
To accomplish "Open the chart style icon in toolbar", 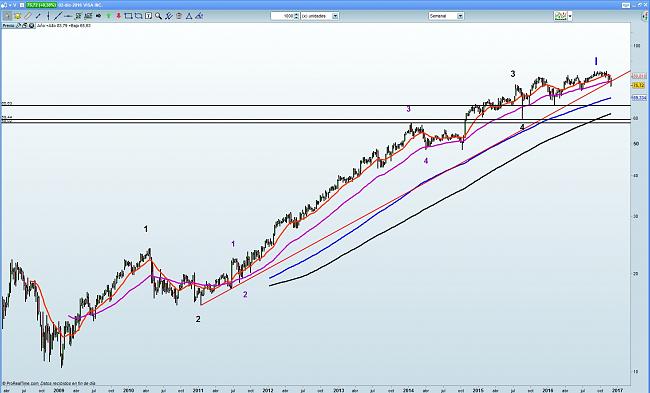I will (x=561, y=16).
